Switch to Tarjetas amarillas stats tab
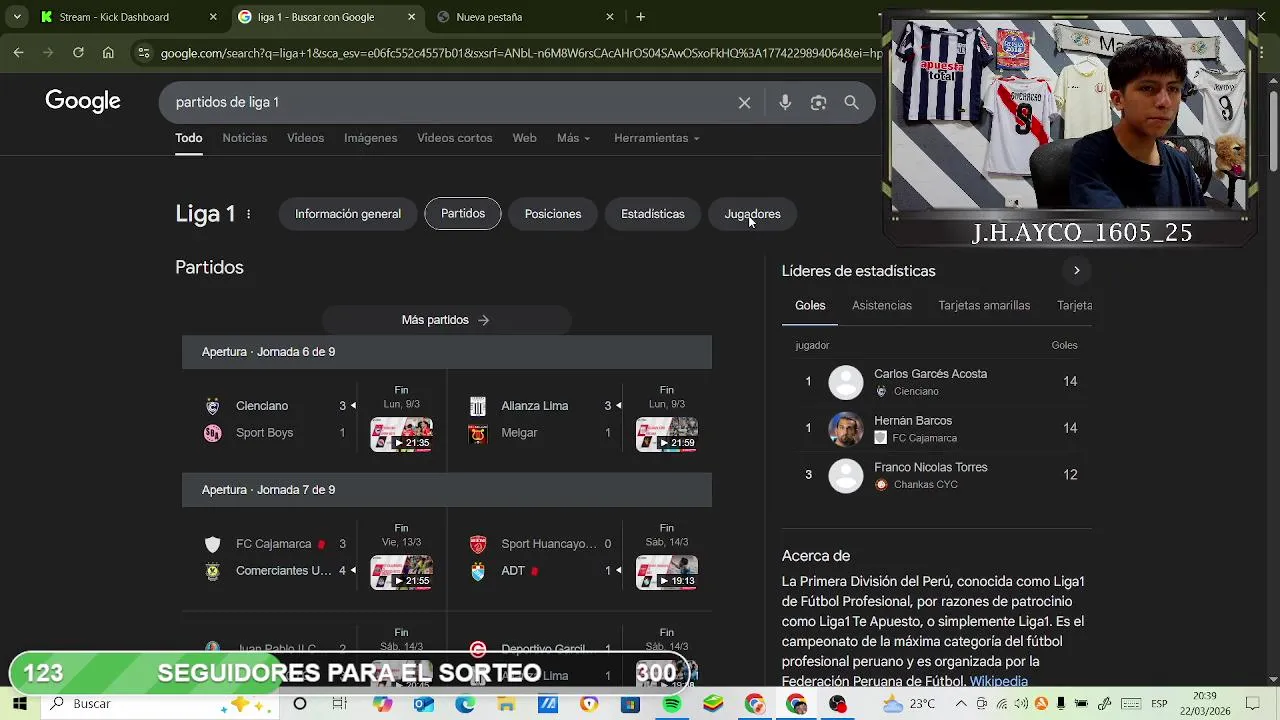1280x720 pixels. pyautogui.click(x=984, y=306)
